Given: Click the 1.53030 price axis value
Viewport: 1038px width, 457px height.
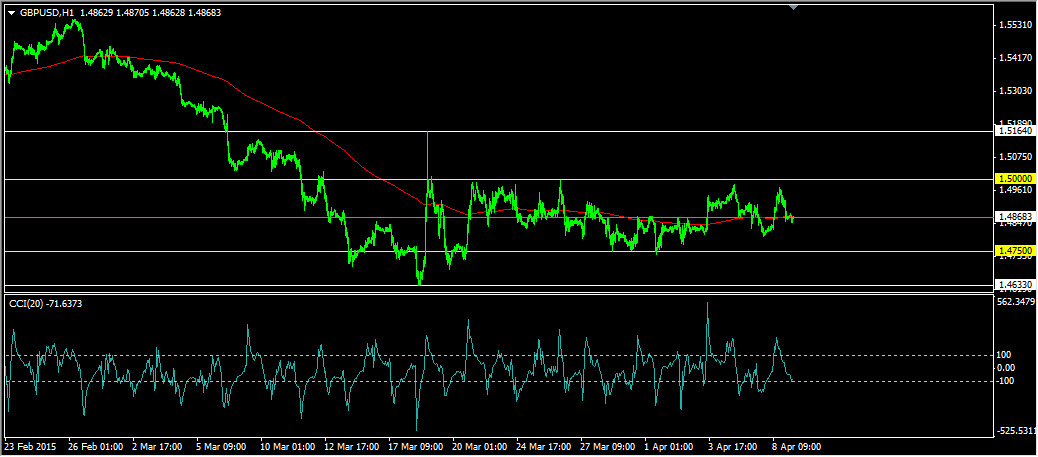Looking at the screenshot, I should [x=1015, y=91].
